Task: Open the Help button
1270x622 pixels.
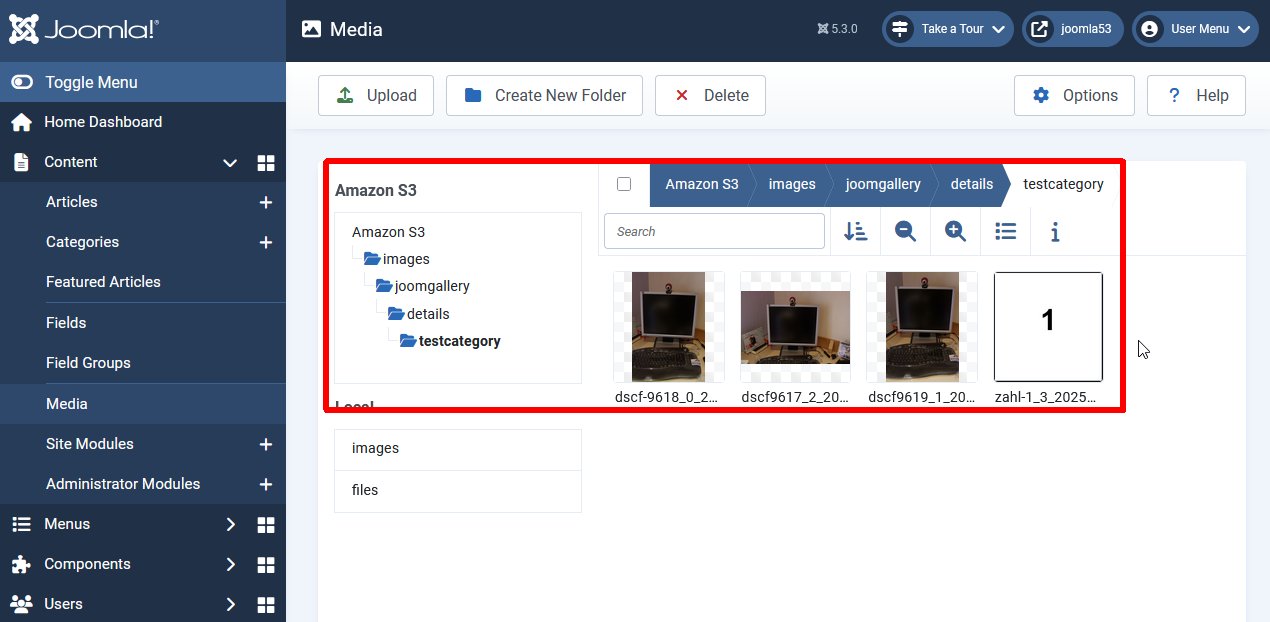Action: (1196, 95)
